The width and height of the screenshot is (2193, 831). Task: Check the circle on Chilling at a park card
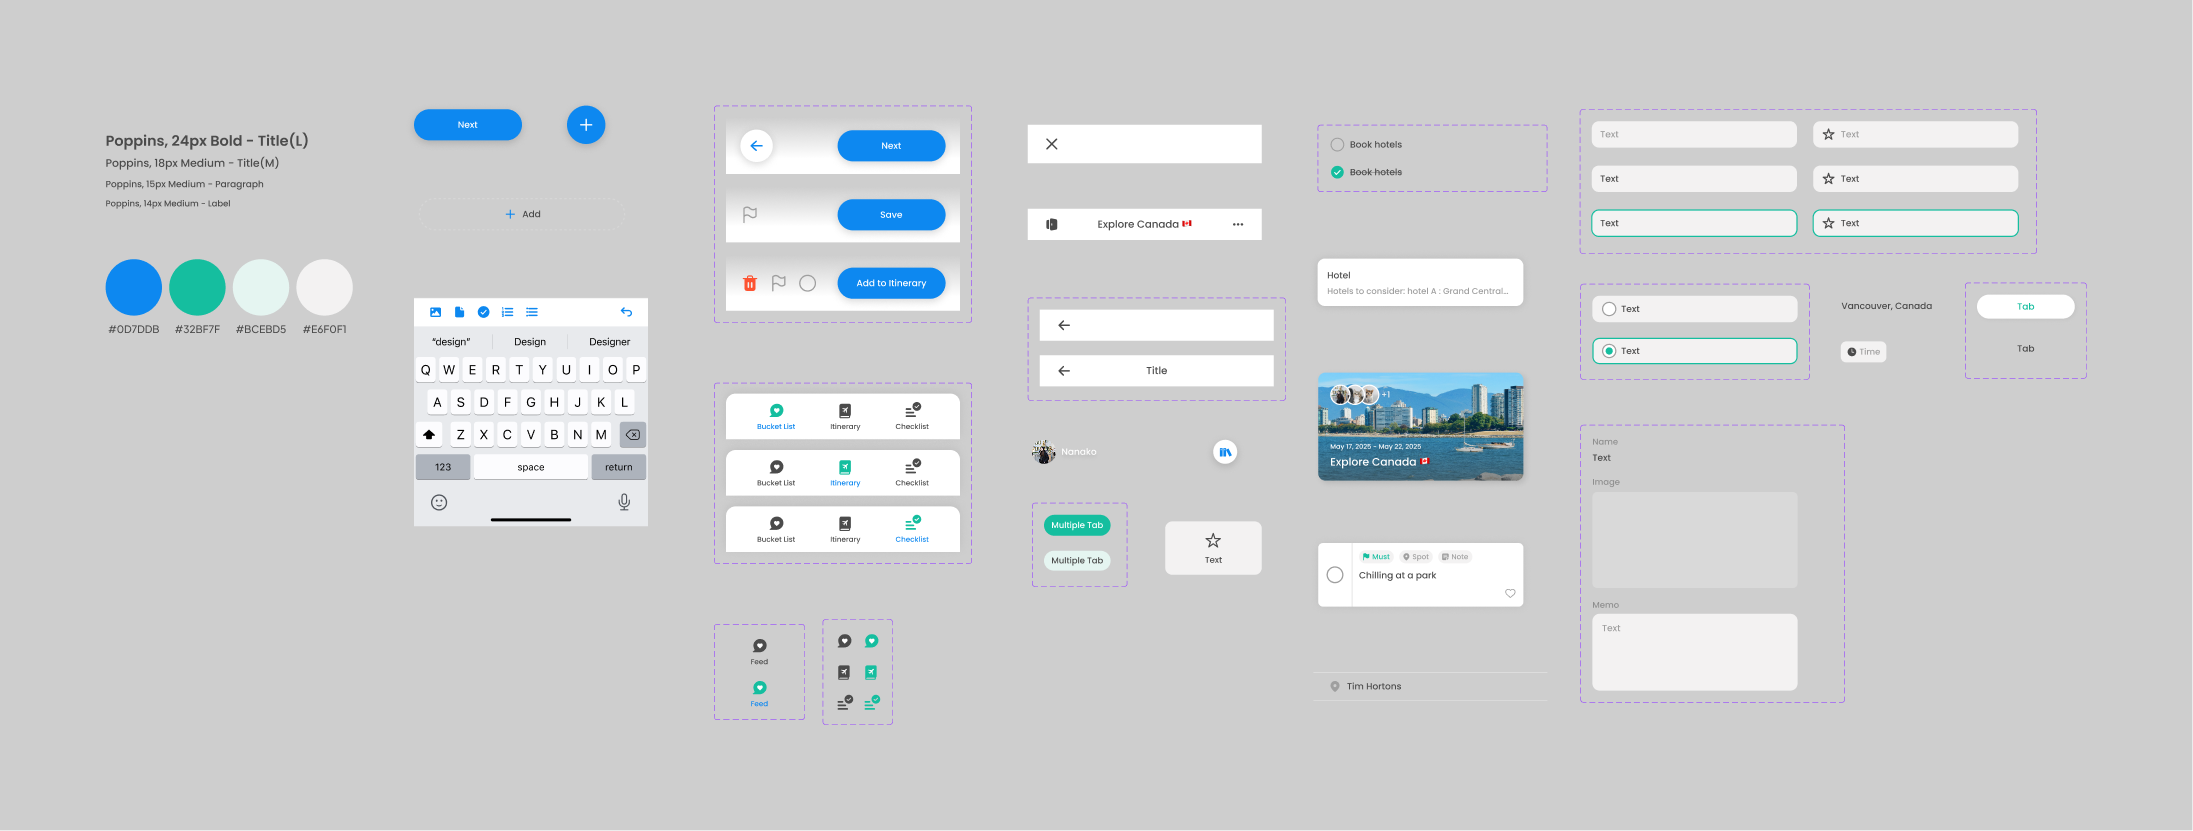coord(1335,575)
